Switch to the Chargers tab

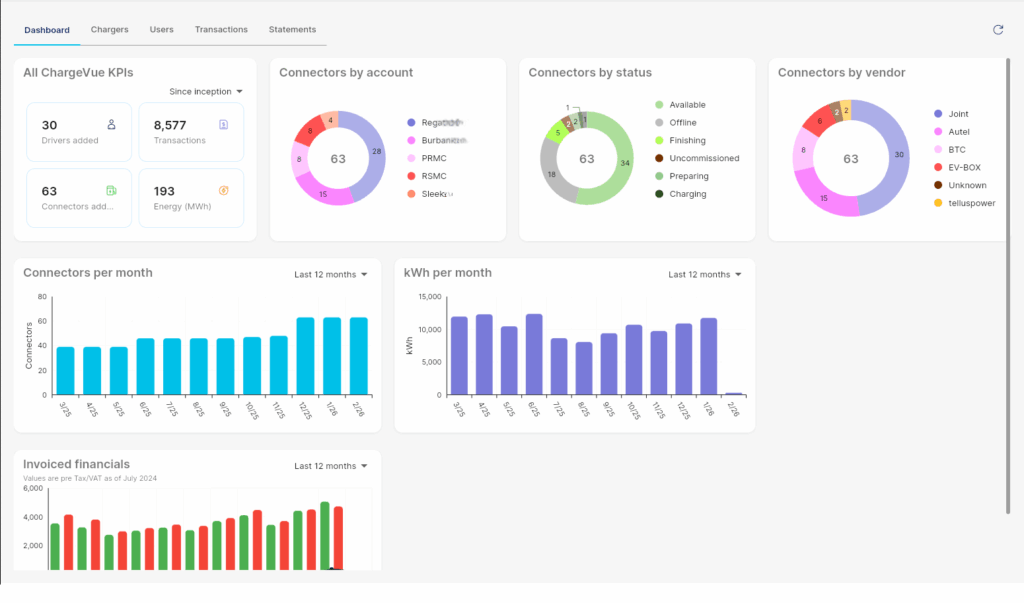coord(109,30)
